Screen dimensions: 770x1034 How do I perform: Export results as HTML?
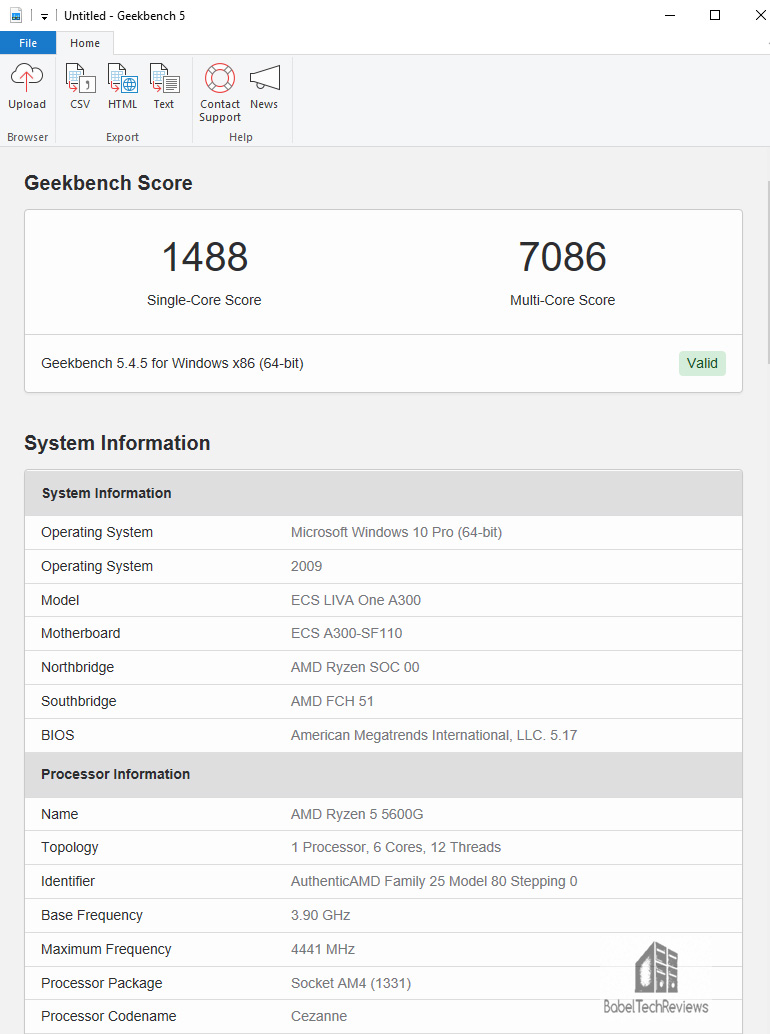coord(123,86)
